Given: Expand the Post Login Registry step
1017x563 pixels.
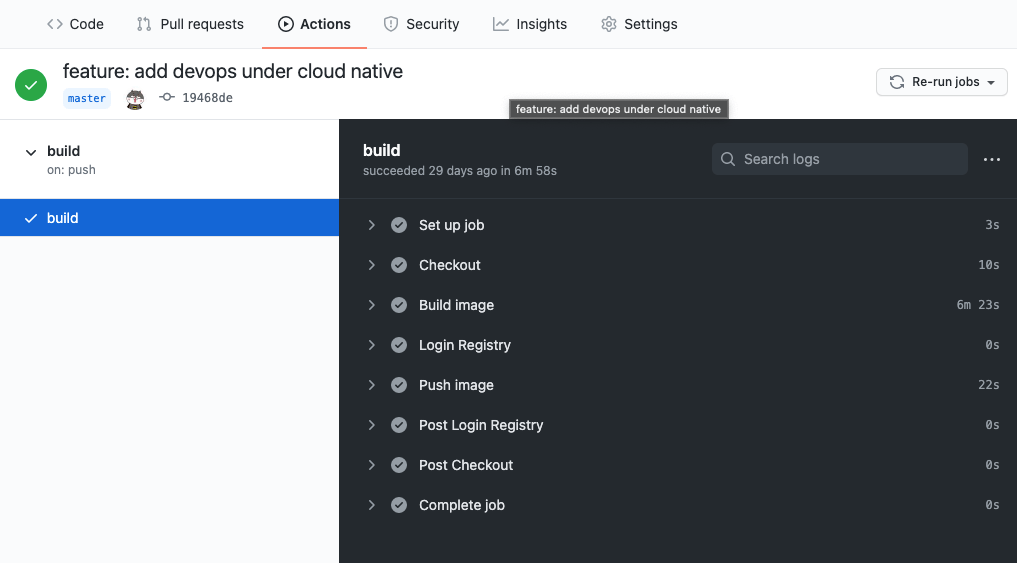Looking at the screenshot, I should 372,425.
